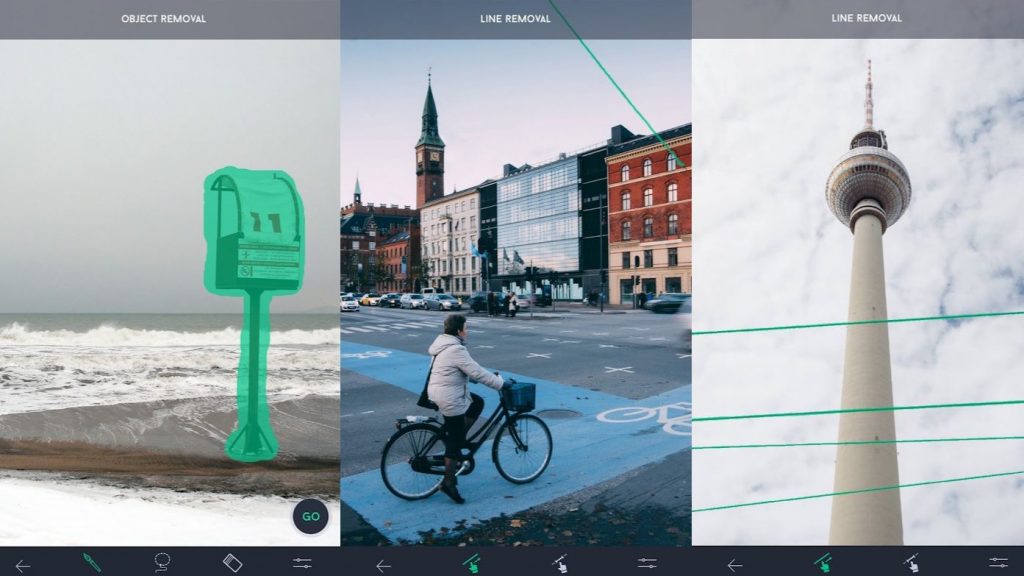Select the green Brush tool in Object Removal
This screenshot has width=1024, height=576.
pos(92,563)
